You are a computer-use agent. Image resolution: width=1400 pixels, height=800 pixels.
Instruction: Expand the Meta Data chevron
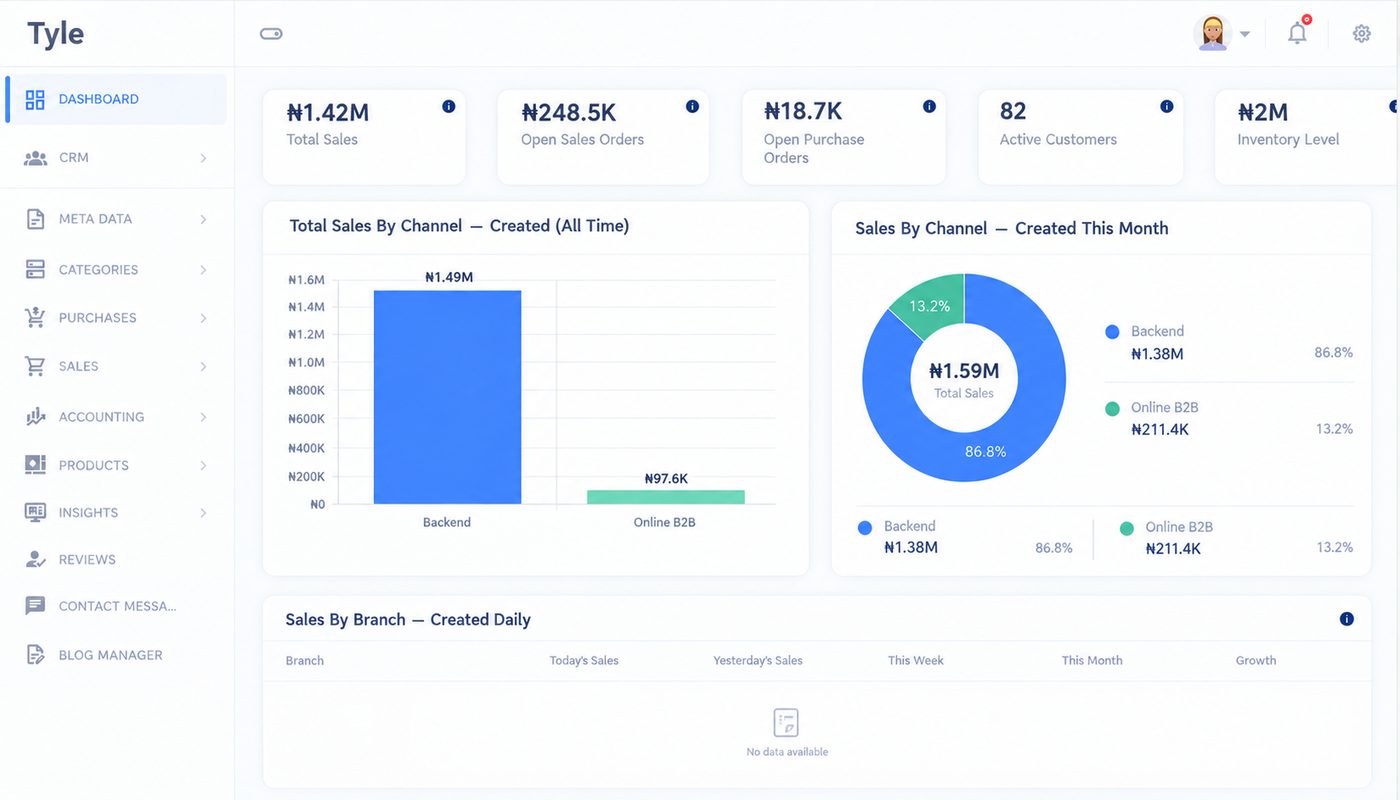[203, 219]
